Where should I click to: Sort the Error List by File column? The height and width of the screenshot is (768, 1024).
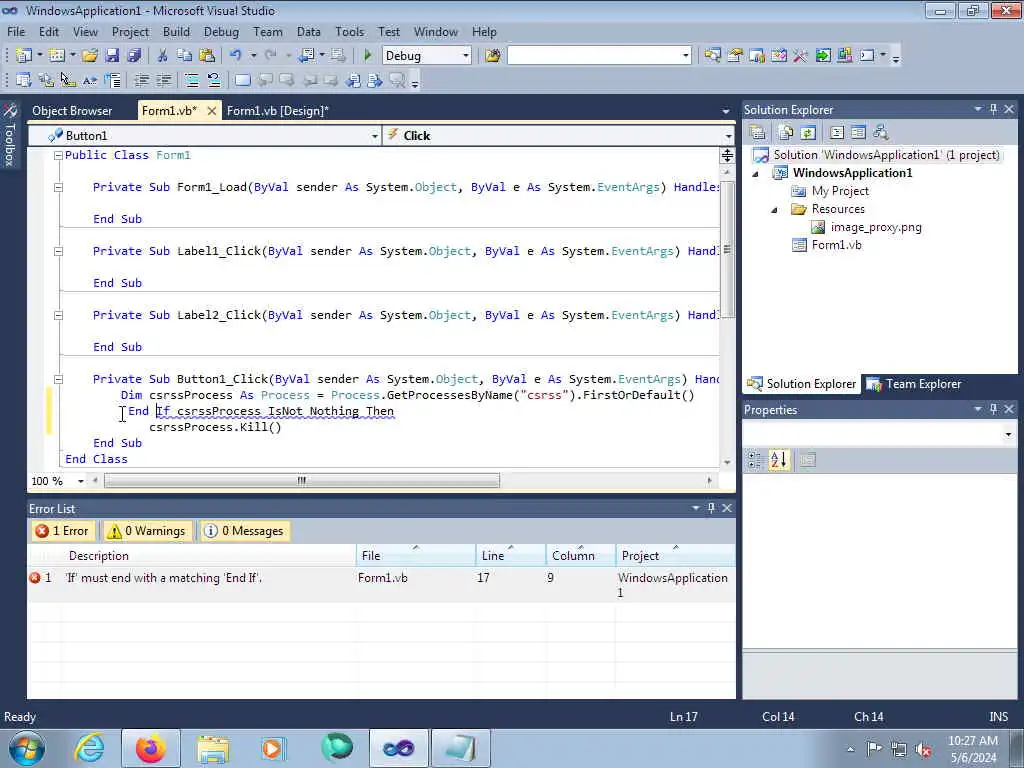[416, 556]
